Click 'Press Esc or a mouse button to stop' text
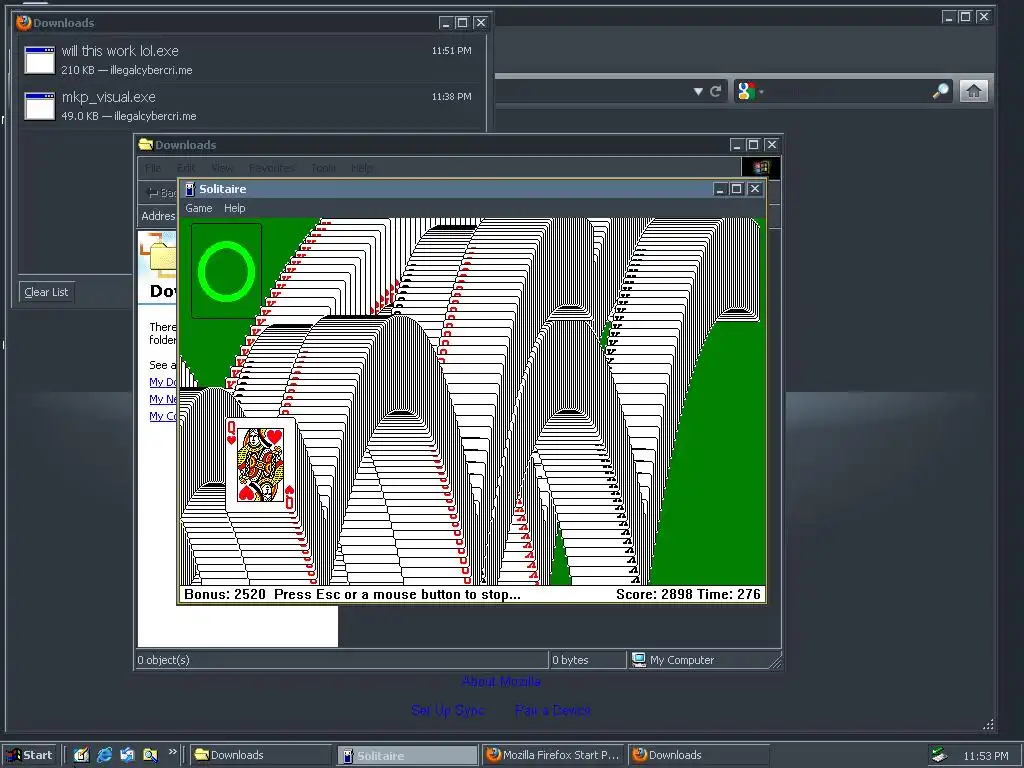1024x768 pixels. tap(397, 594)
